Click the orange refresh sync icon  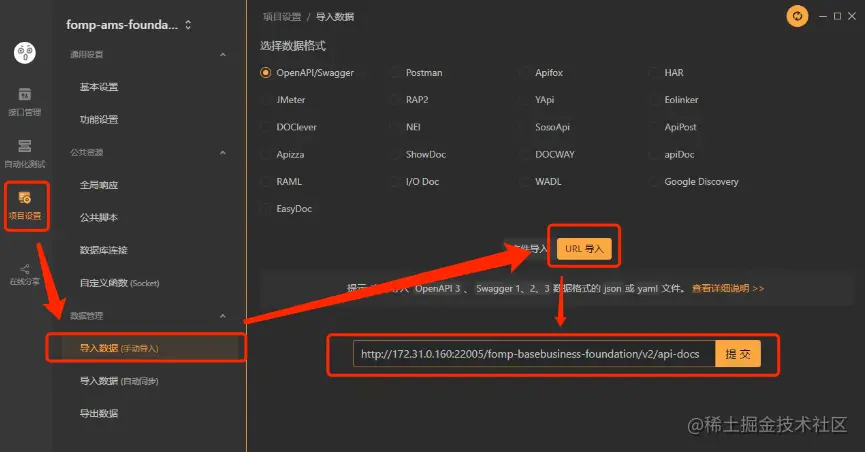point(797,16)
